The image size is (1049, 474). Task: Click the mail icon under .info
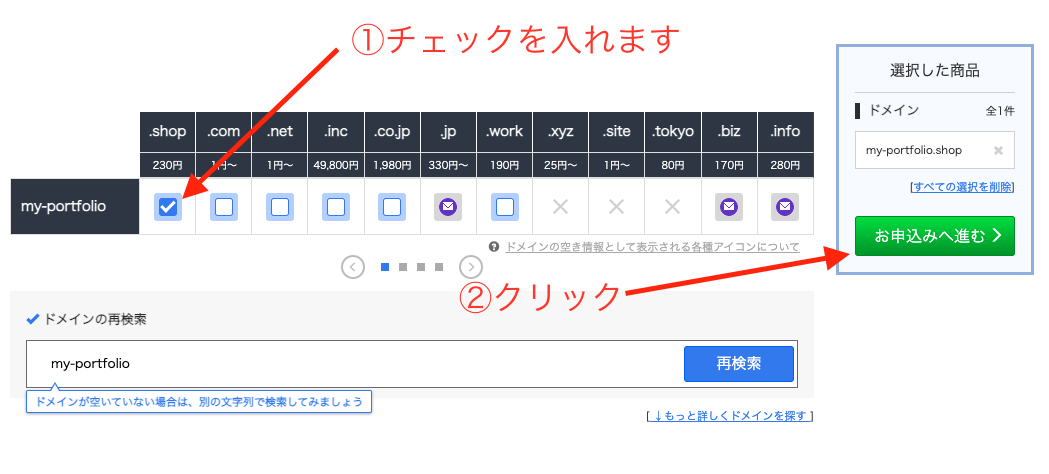point(785,207)
